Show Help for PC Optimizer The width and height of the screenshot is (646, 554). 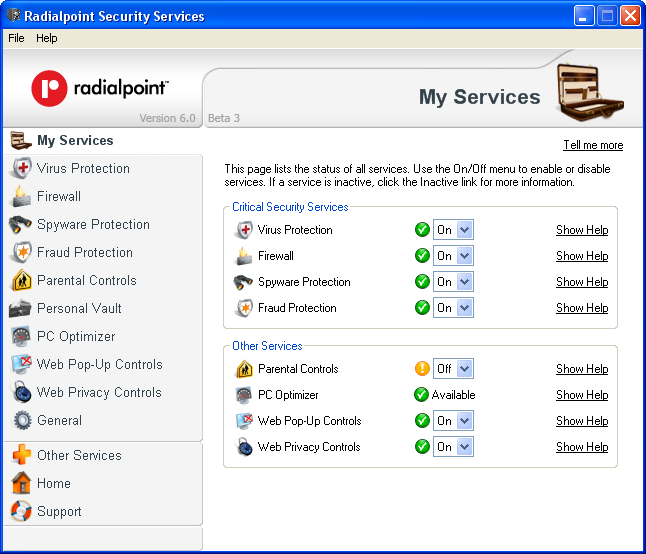(582, 395)
